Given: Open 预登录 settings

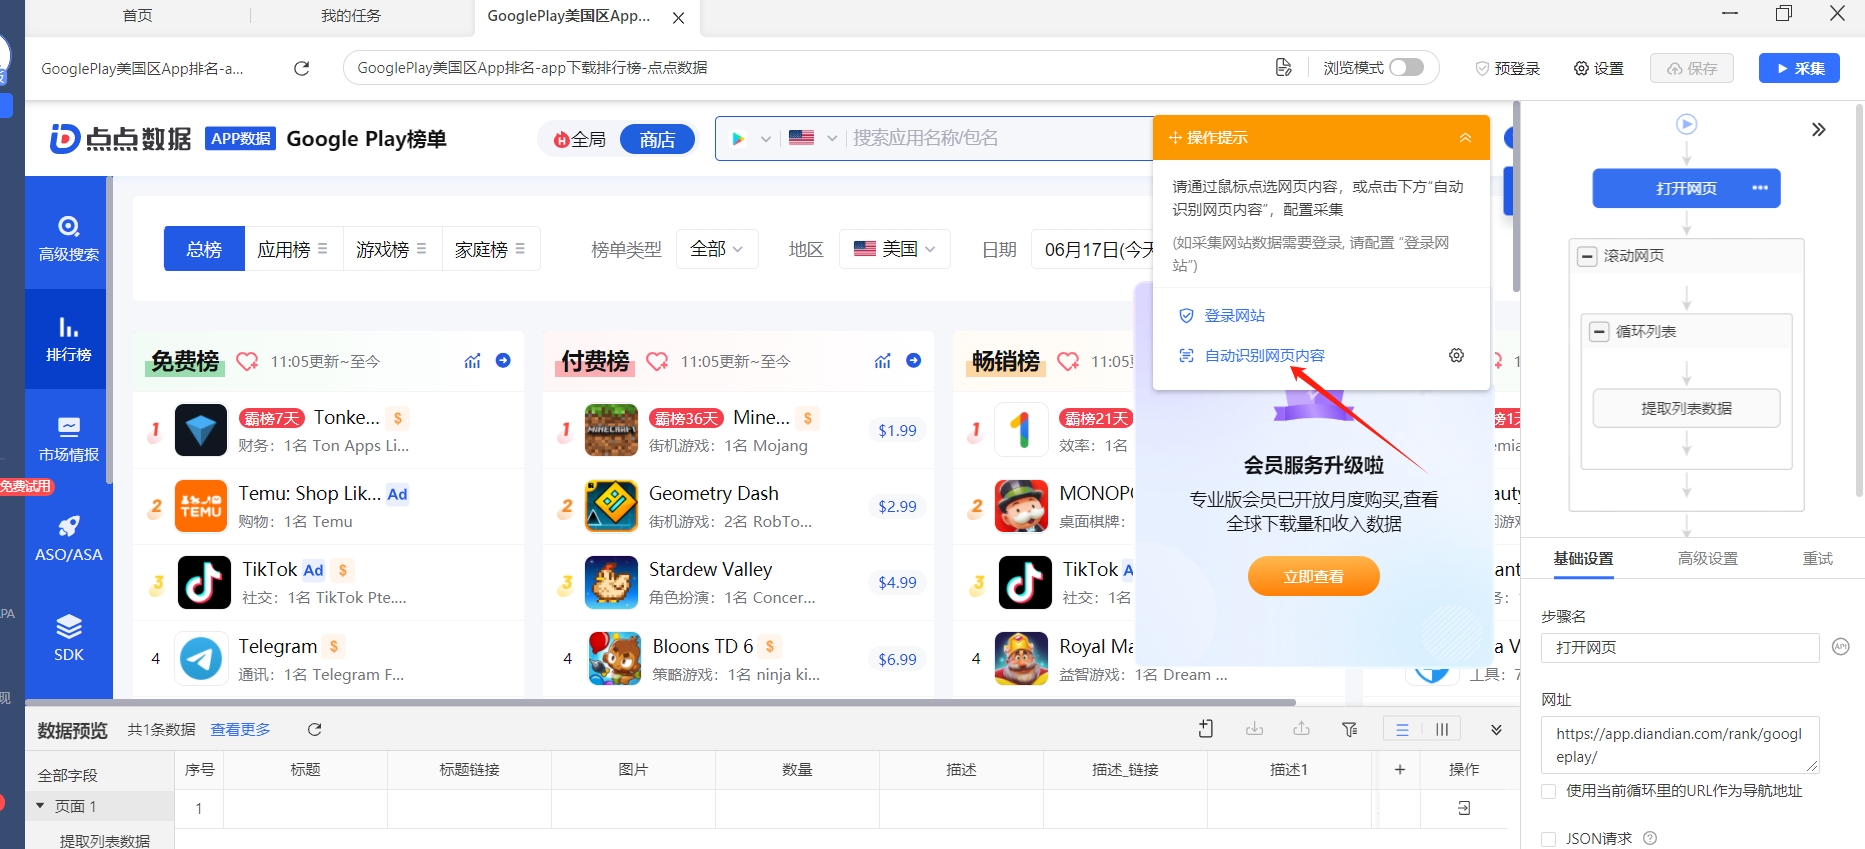Looking at the screenshot, I should pyautogui.click(x=1507, y=68).
